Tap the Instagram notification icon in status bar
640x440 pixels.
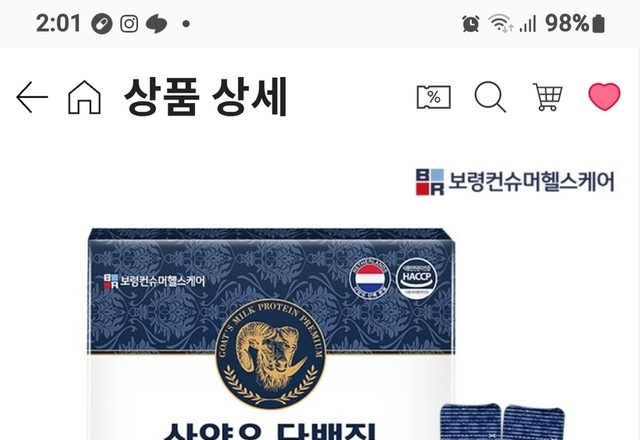(129, 24)
